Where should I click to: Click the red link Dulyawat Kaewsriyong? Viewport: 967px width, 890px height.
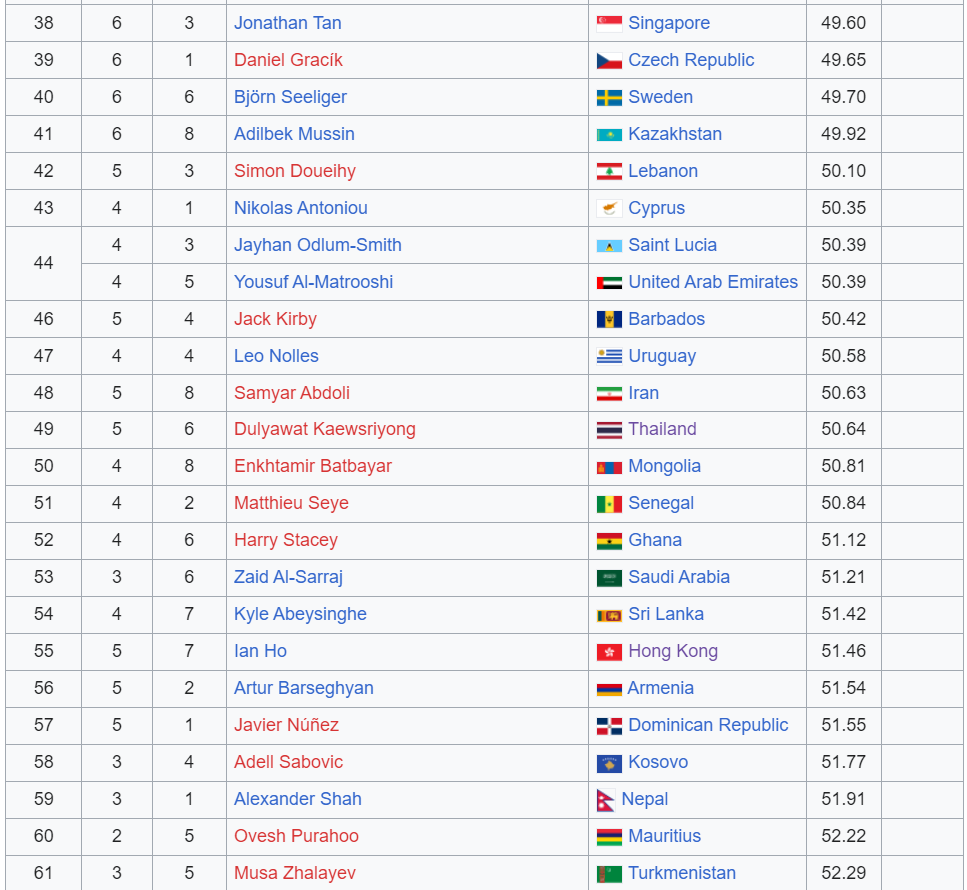tap(324, 429)
